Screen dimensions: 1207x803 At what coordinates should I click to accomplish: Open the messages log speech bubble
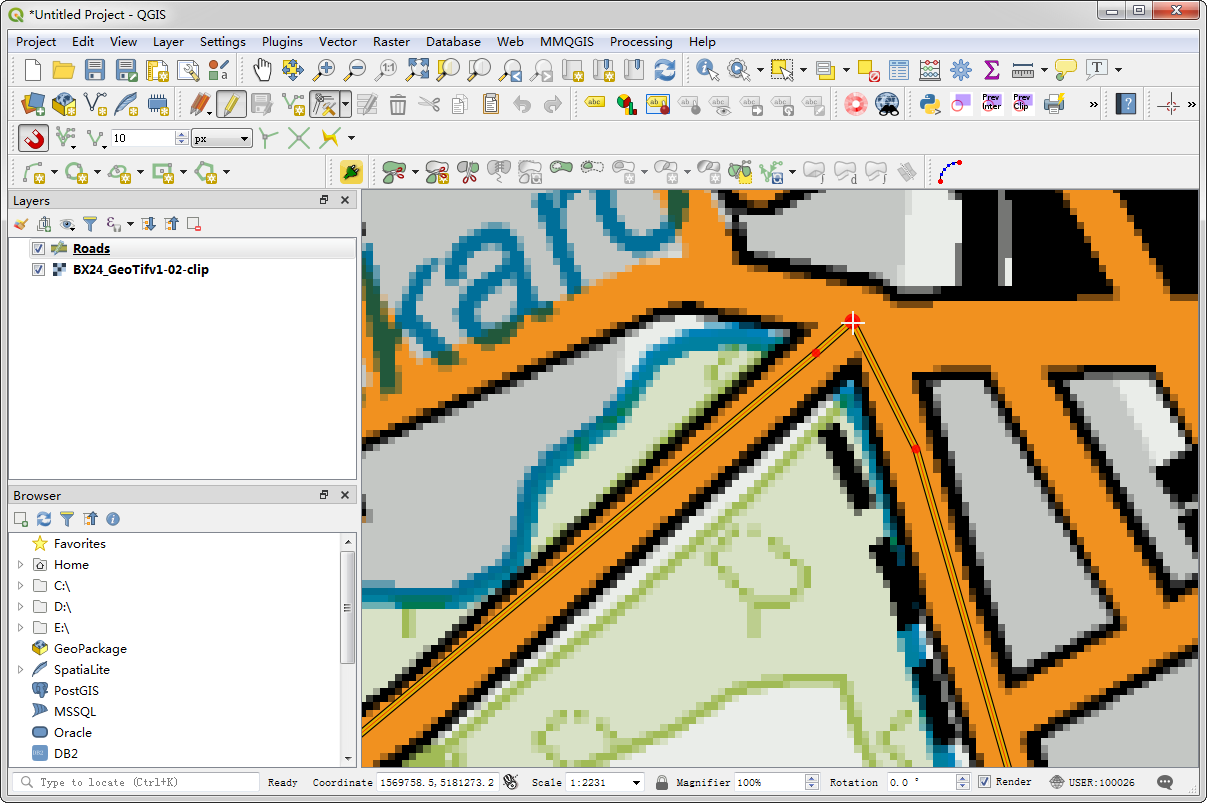click(x=1164, y=782)
